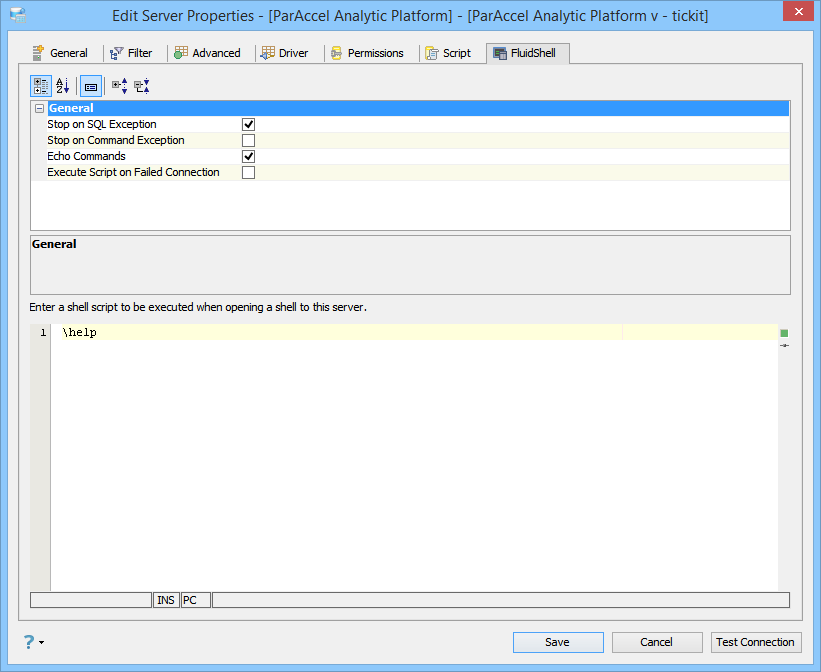Click the Test Connection button
This screenshot has height=672, width=821.
pyautogui.click(x=756, y=642)
